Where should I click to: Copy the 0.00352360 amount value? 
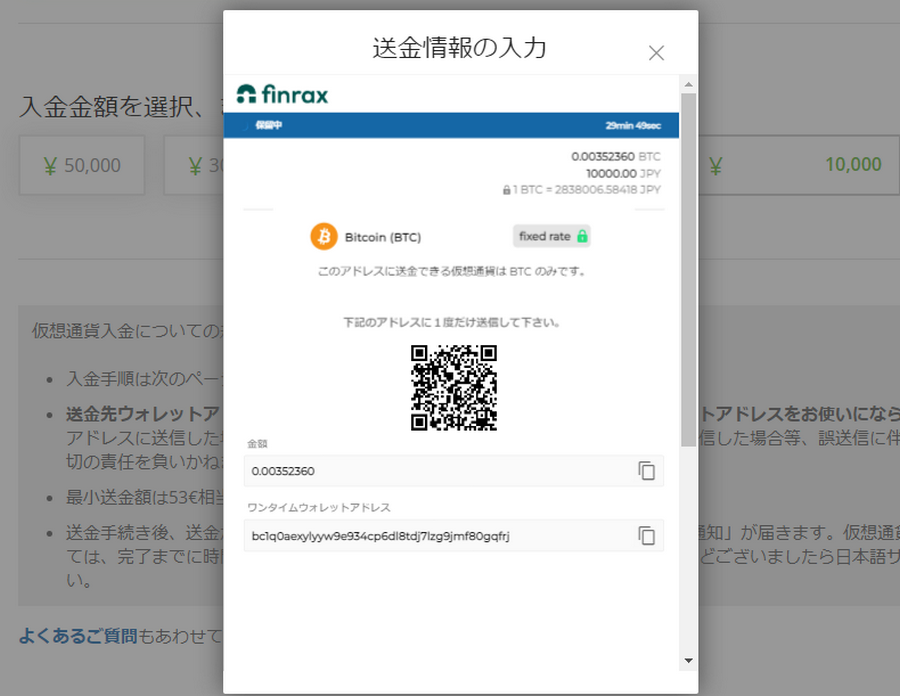[x=646, y=471]
